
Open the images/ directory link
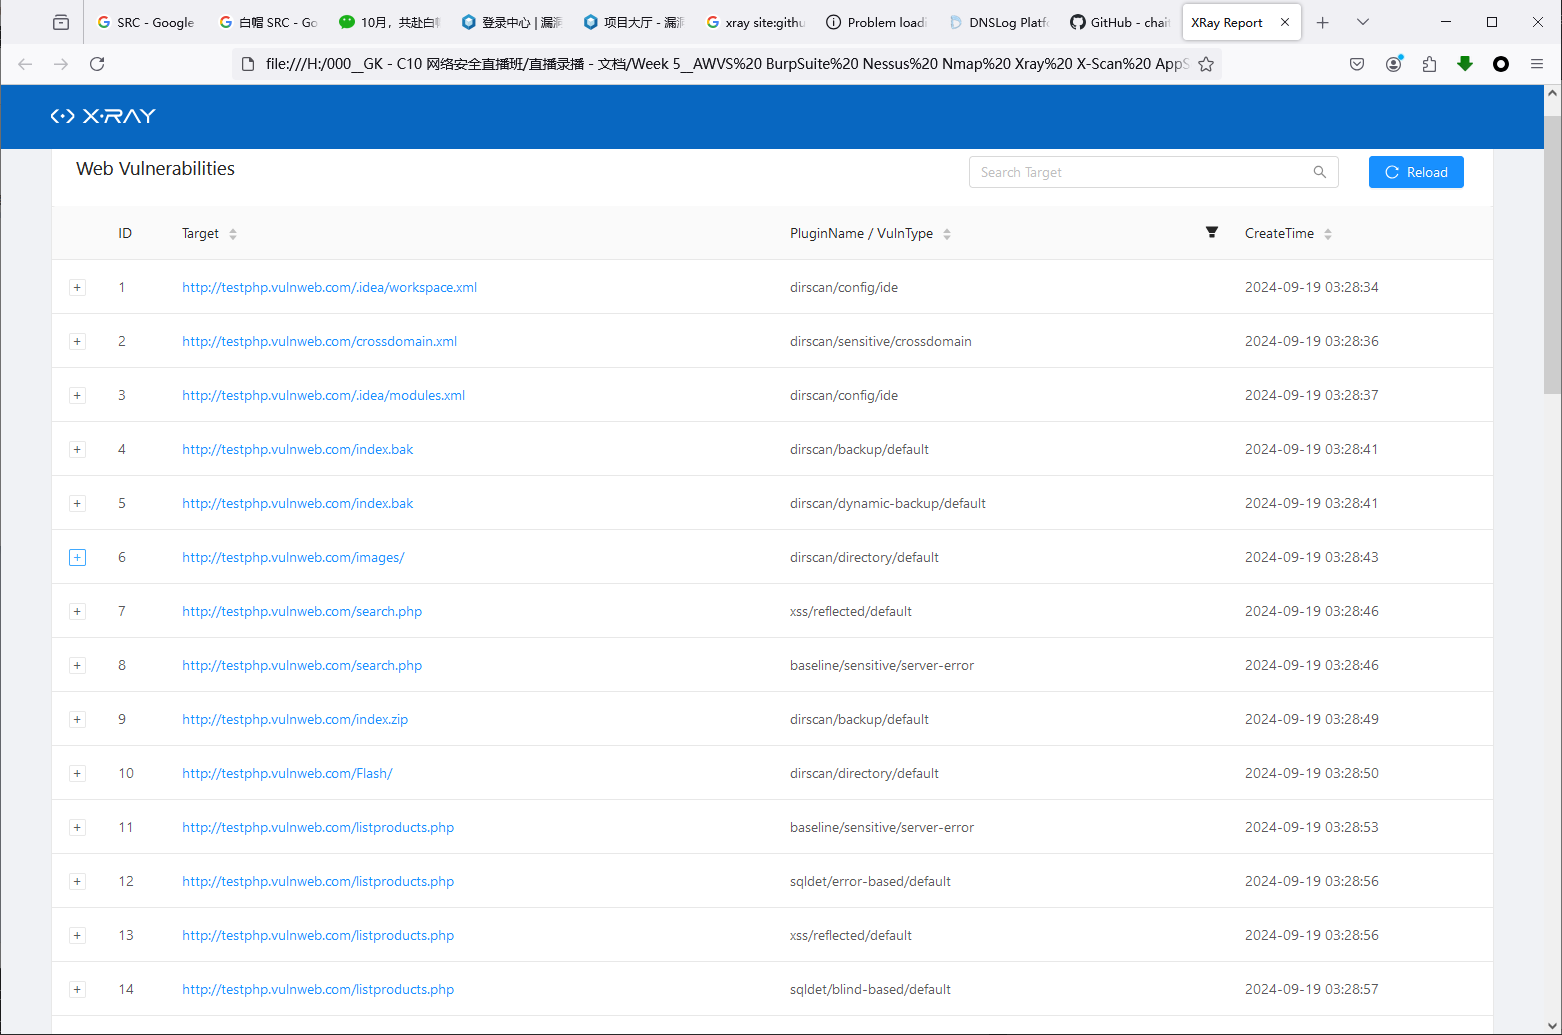(x=293, y=557)
